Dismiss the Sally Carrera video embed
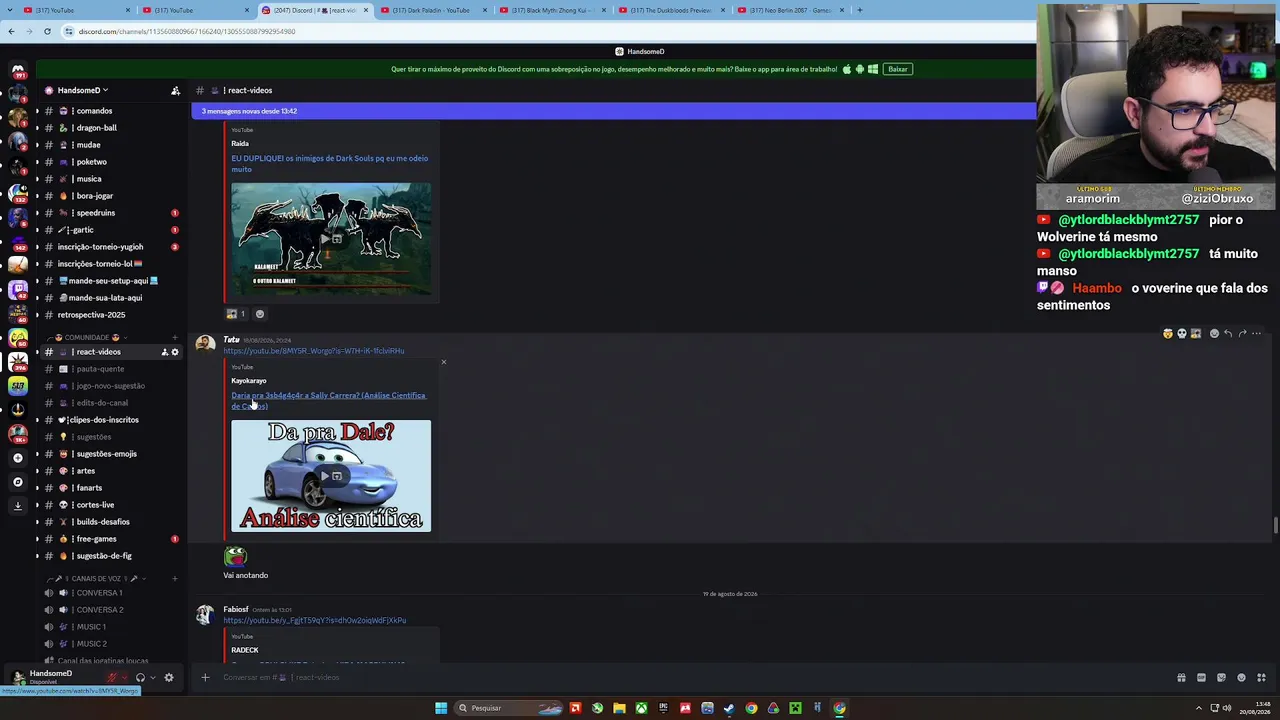Image resolution: width=1280 pixels, height=720 pixels. pos(444,362)
